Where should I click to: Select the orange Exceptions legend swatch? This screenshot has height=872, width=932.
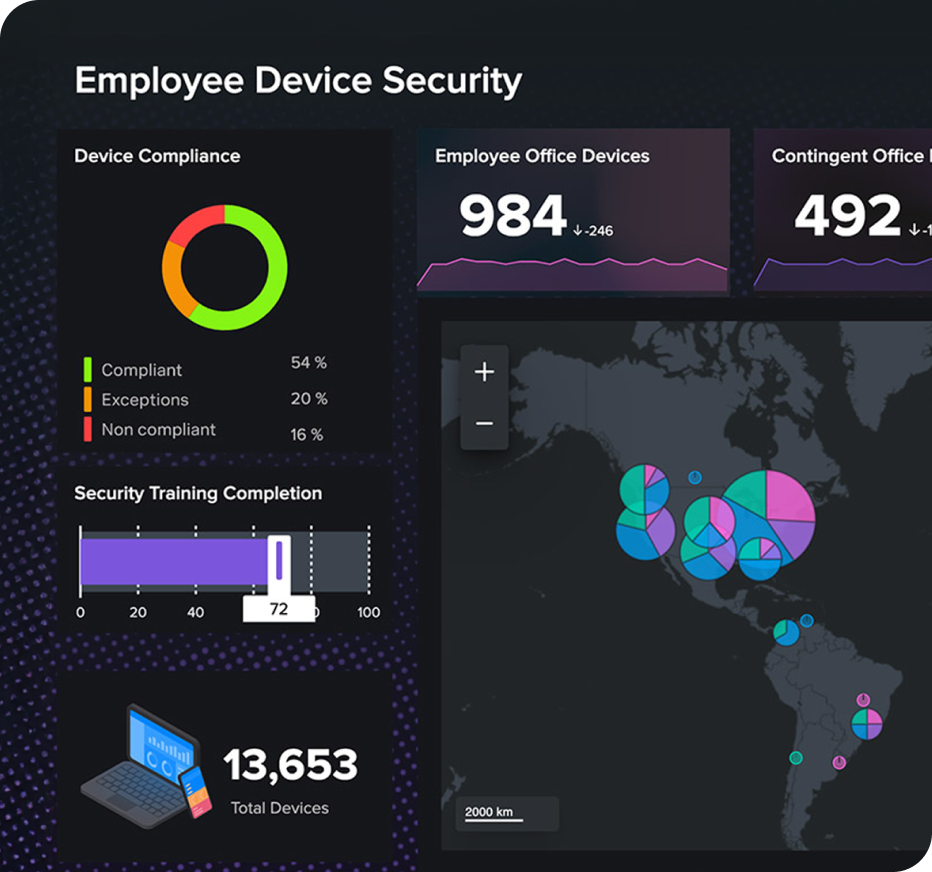[x=90, y=399]
